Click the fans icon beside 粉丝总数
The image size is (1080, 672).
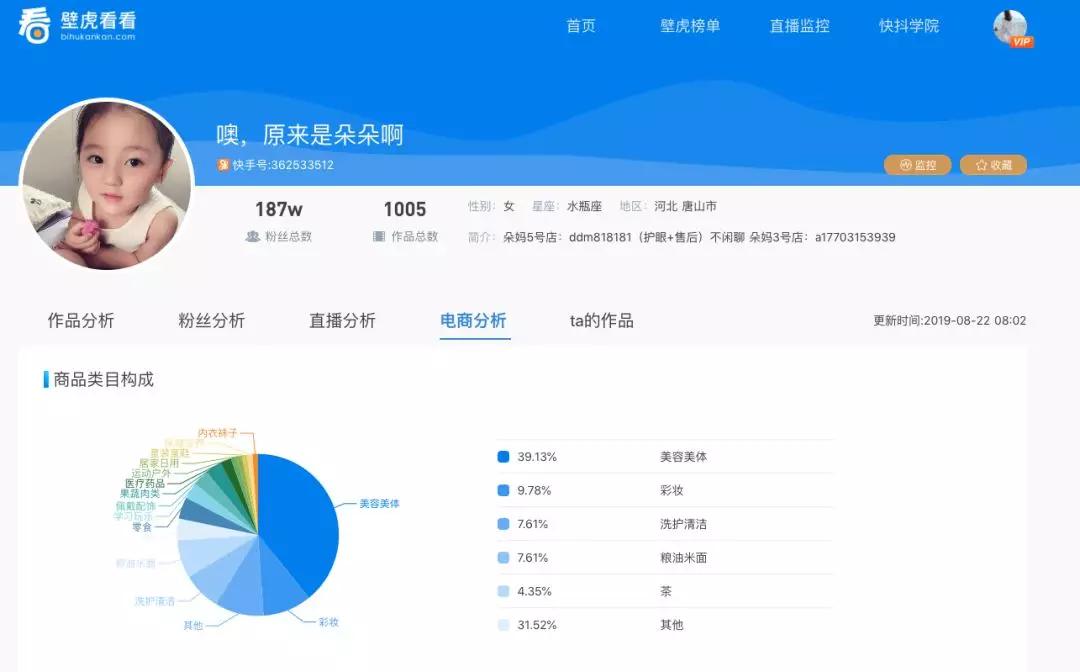click(253, 236)
